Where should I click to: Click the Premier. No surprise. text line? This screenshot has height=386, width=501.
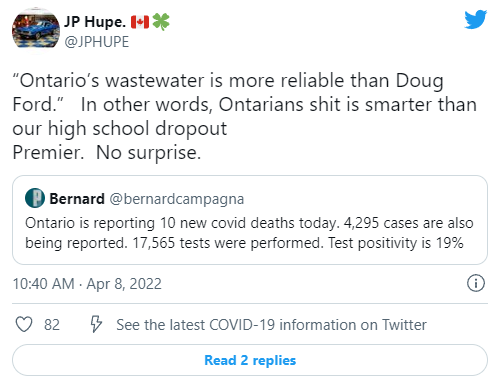pos(107,153)
